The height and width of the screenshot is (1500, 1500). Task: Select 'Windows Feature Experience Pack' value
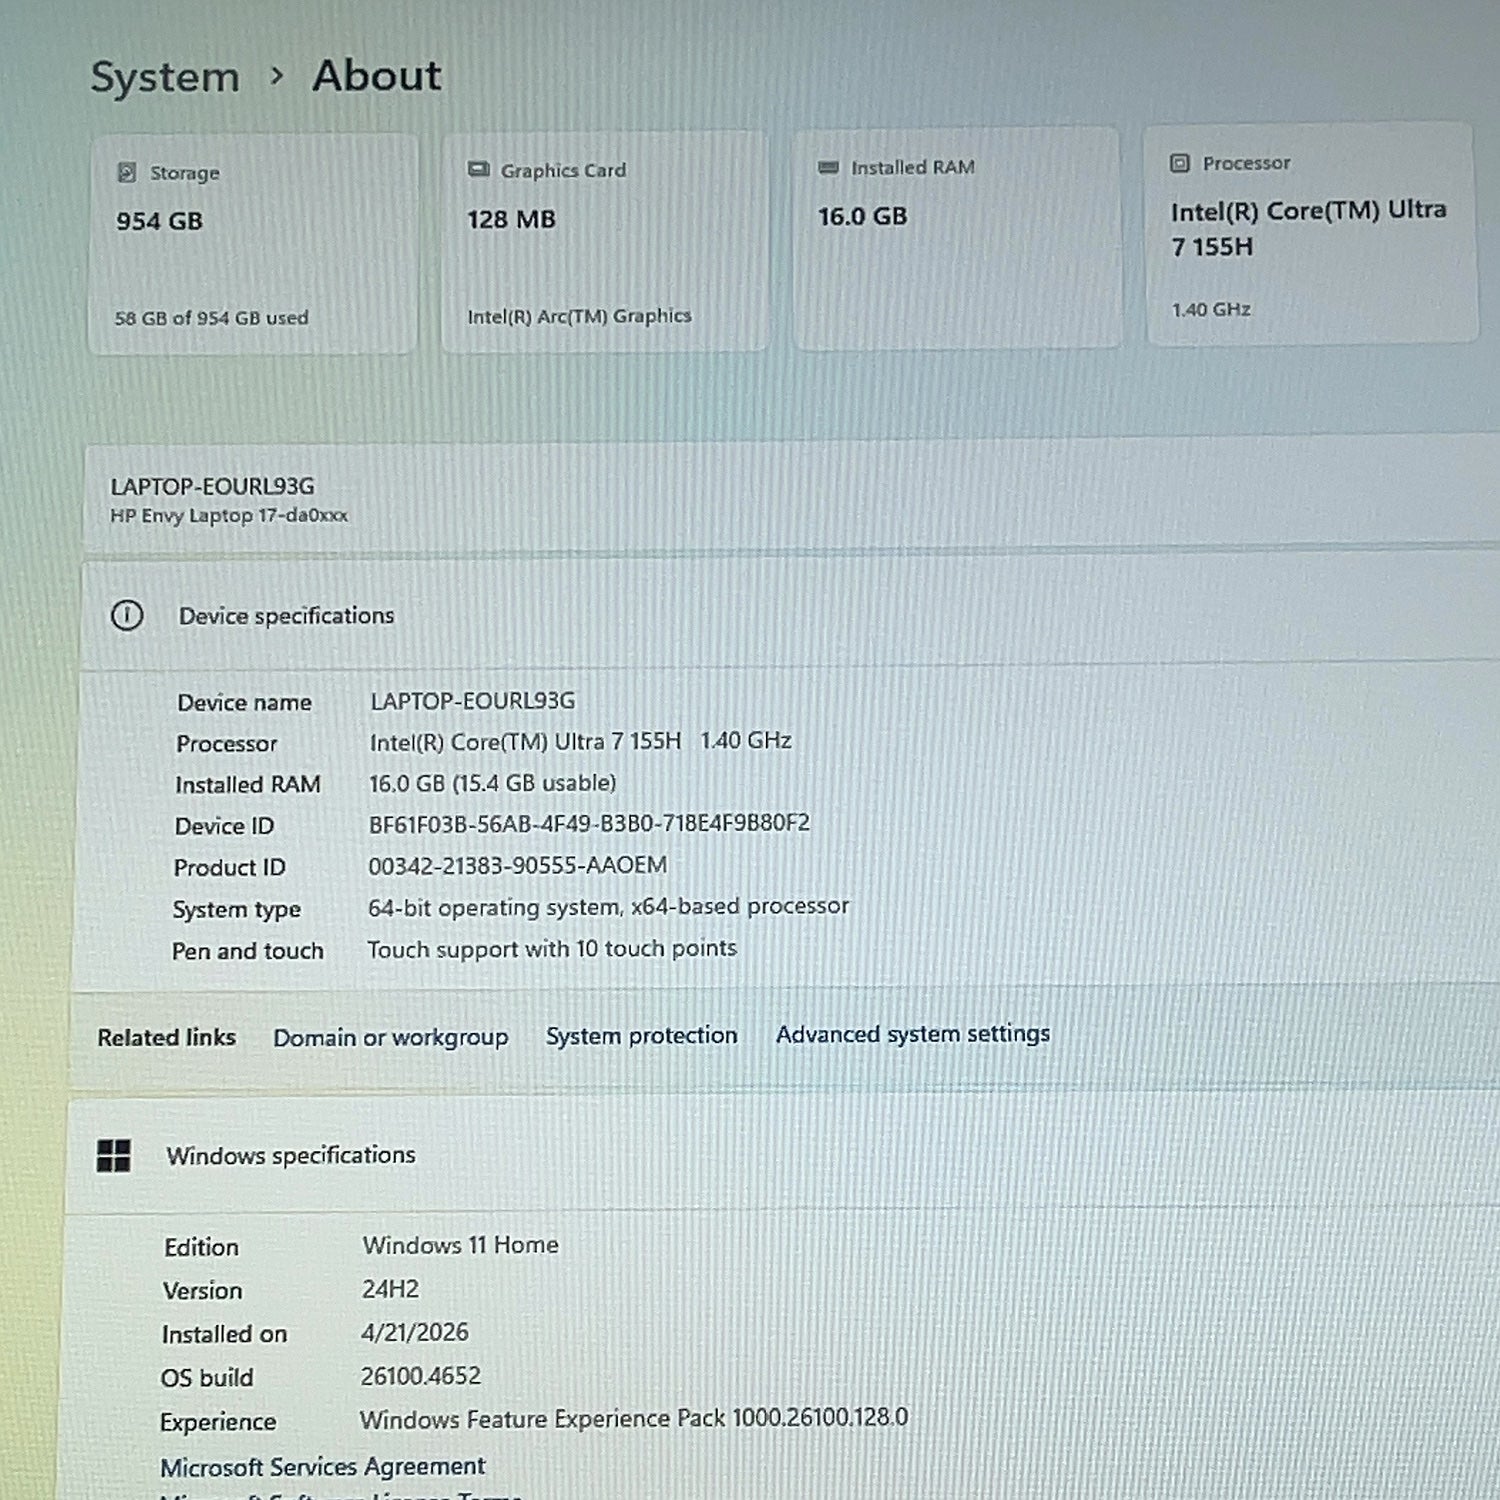[634, 1419]
